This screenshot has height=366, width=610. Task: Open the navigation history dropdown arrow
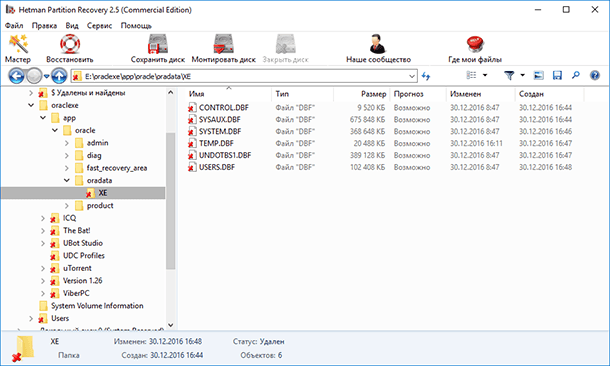(x=46, y=76)
